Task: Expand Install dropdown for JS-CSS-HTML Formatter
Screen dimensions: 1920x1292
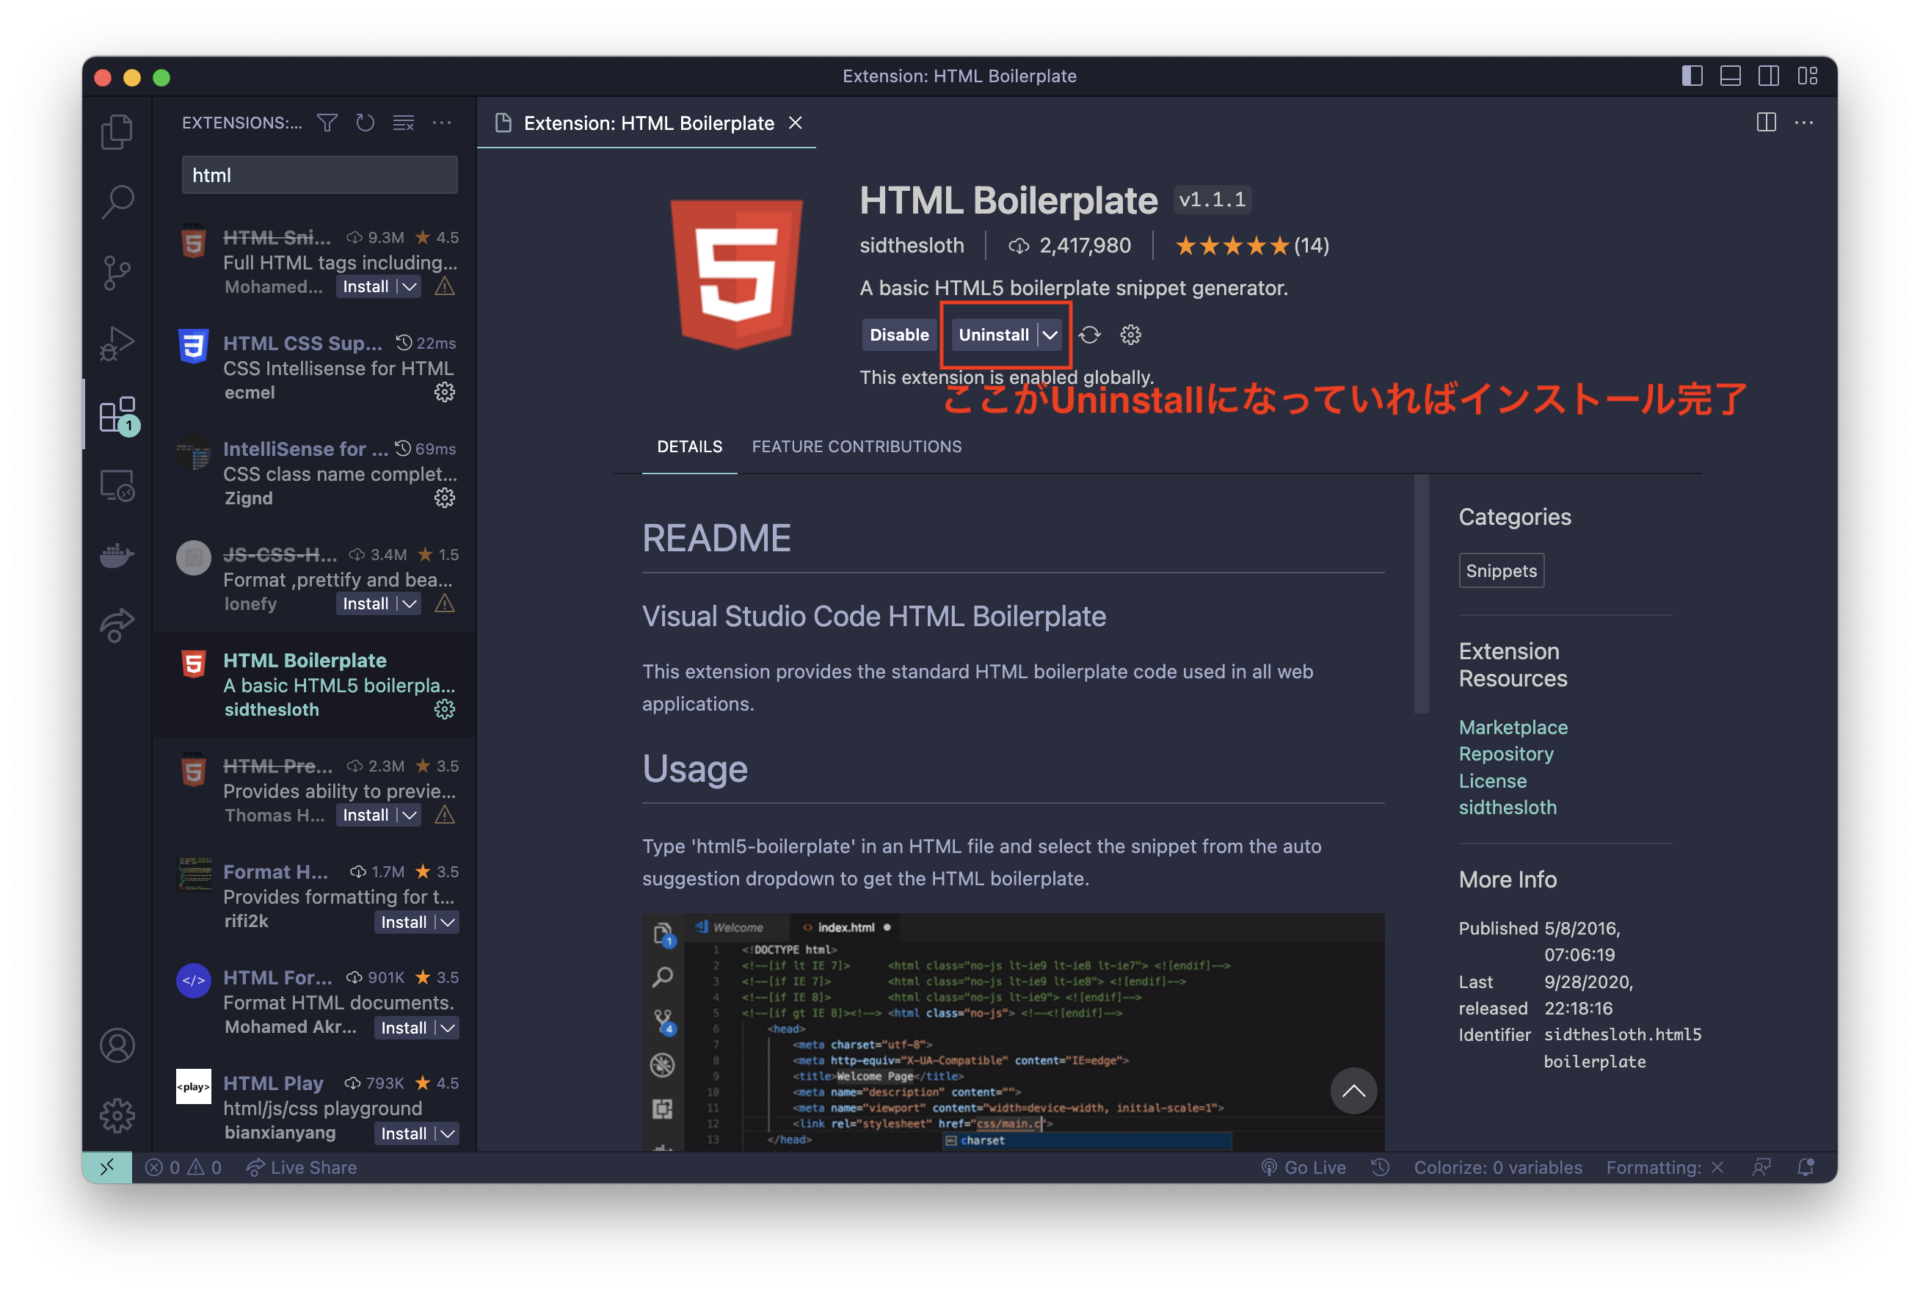Action: coord(409,604)
